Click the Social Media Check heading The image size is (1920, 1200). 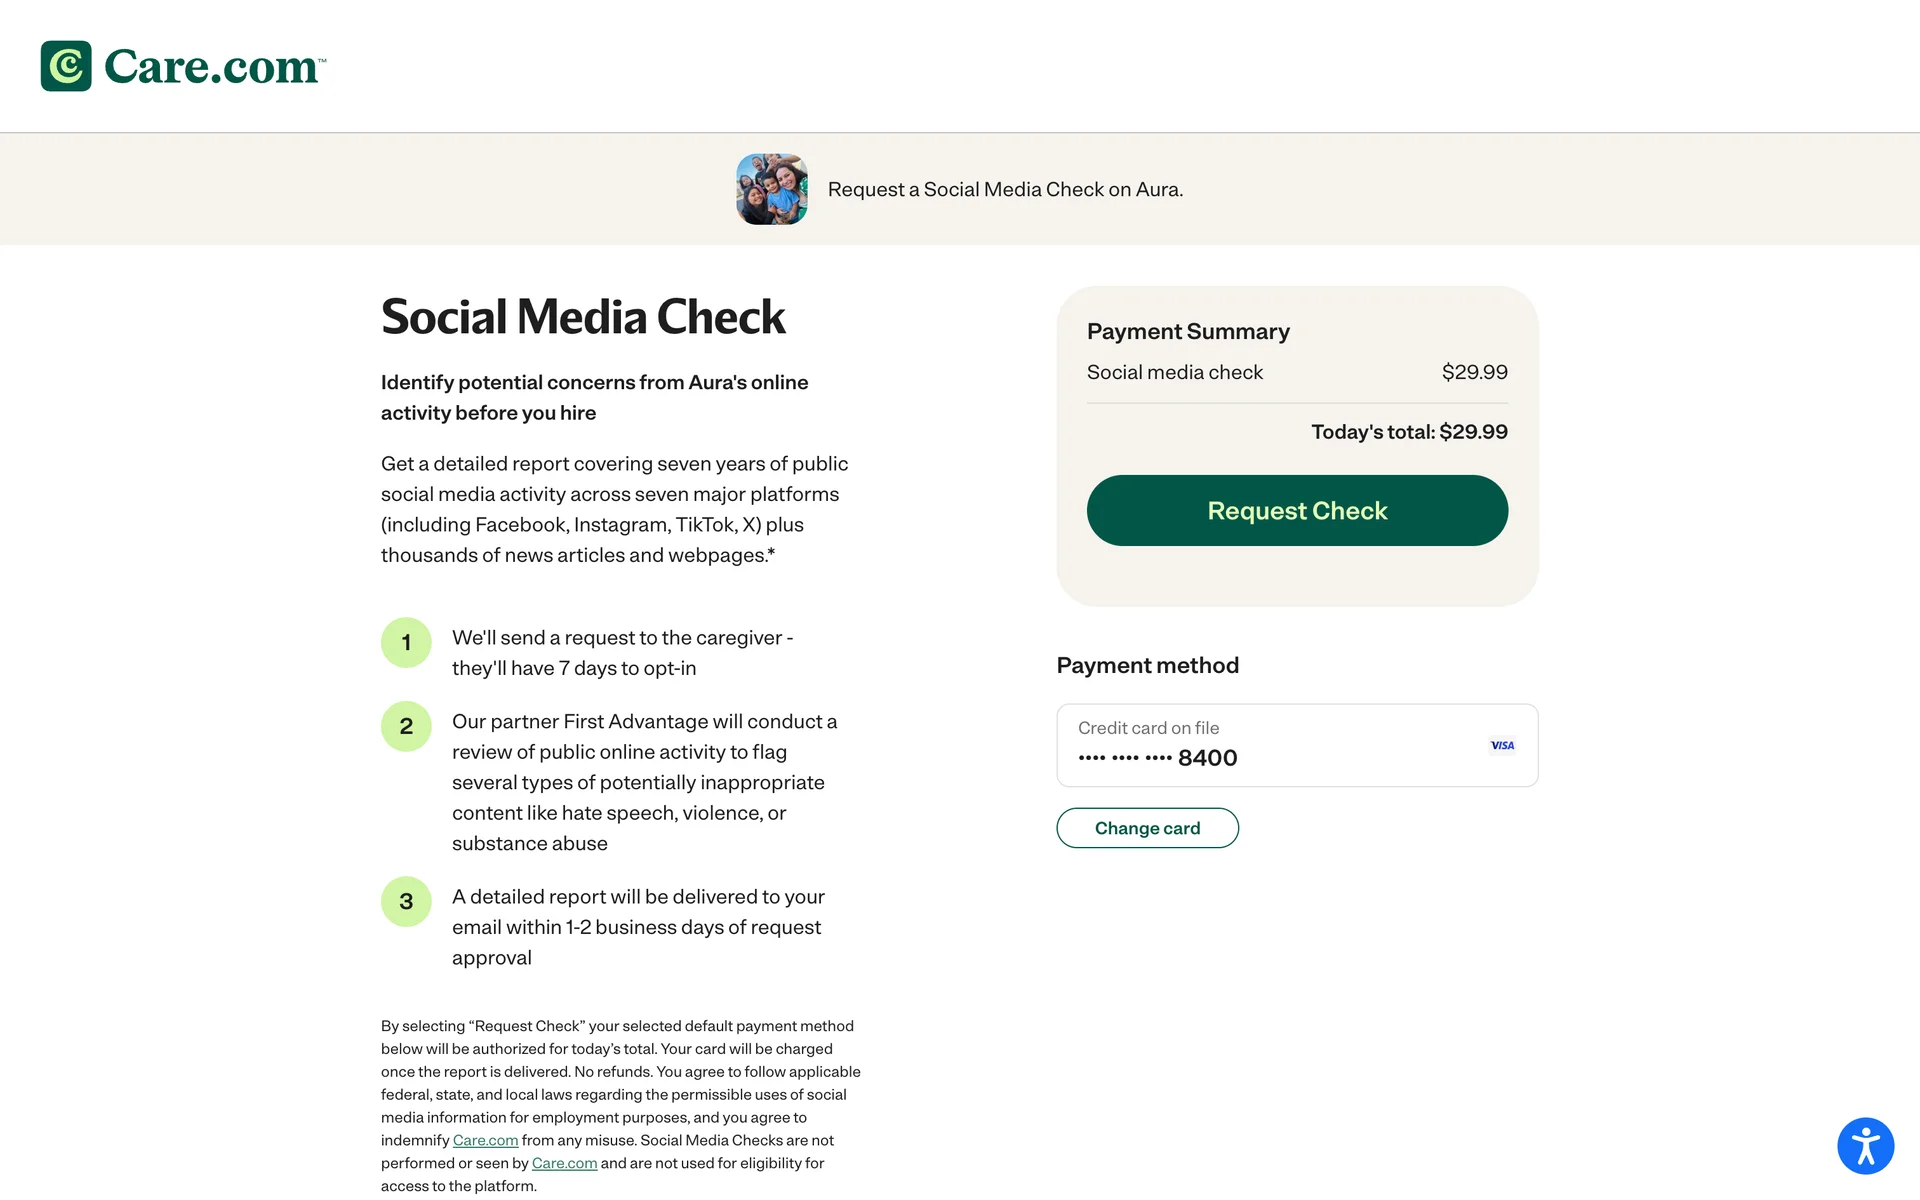pos(583,317)
